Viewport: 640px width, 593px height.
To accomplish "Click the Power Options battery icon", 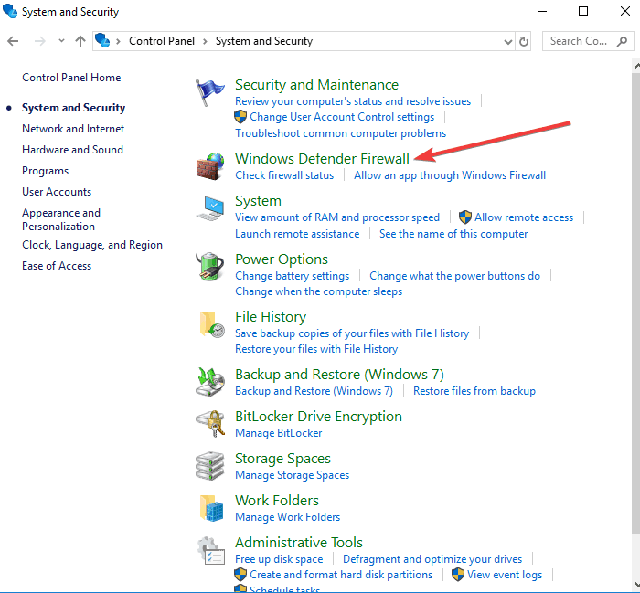I will pos(210,267).
